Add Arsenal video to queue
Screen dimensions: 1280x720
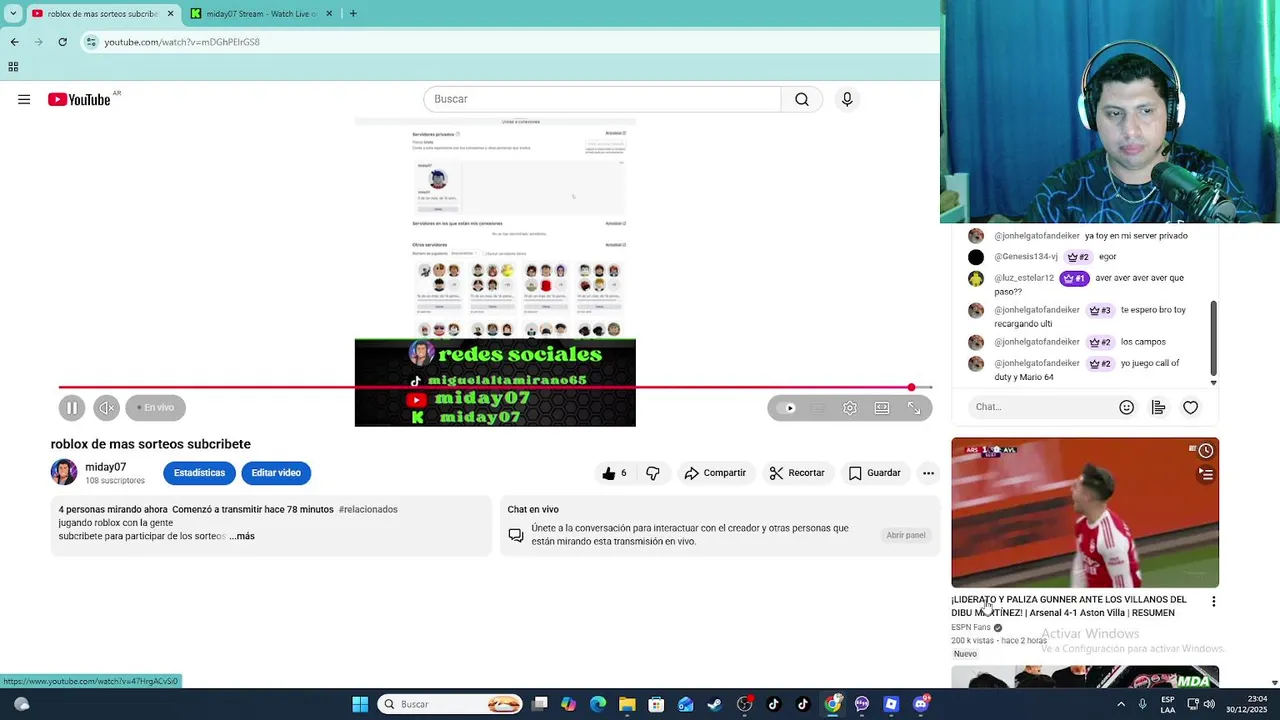click(1206, 475)
